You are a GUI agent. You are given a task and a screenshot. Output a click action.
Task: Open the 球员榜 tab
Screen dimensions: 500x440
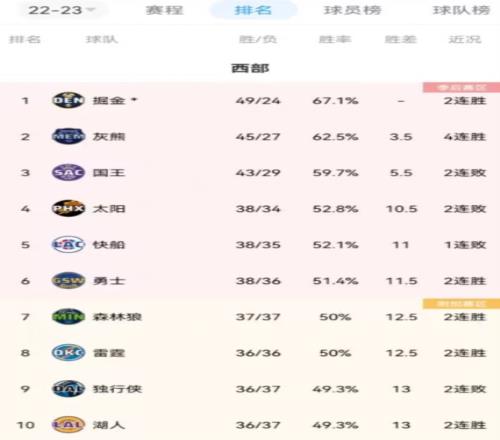(352, 10)
